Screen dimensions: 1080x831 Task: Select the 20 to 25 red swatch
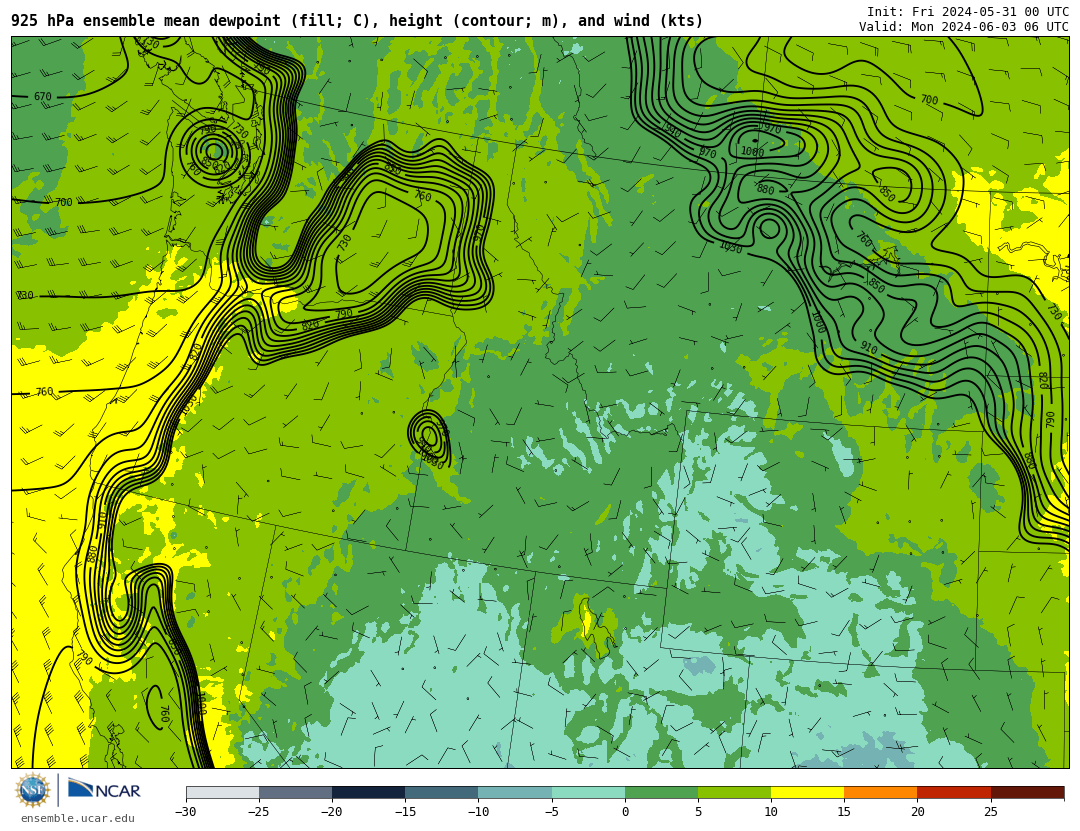click(x=954, y=792)
